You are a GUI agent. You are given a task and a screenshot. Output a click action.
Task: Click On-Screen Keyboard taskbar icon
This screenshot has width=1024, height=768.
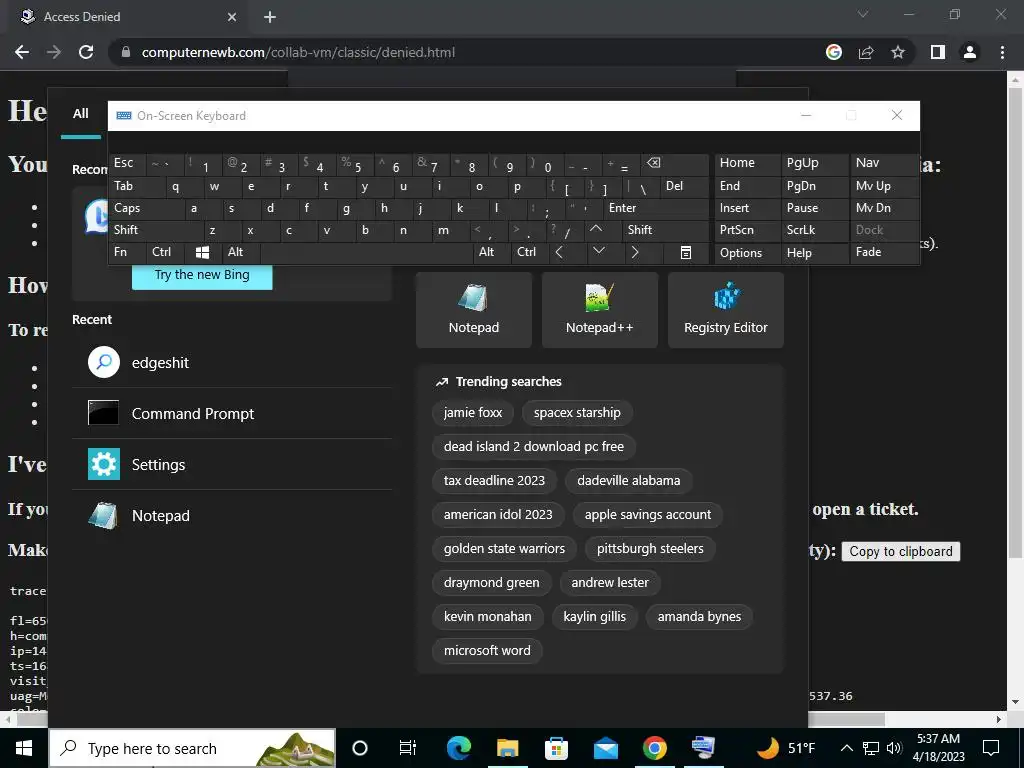[703, 748]
